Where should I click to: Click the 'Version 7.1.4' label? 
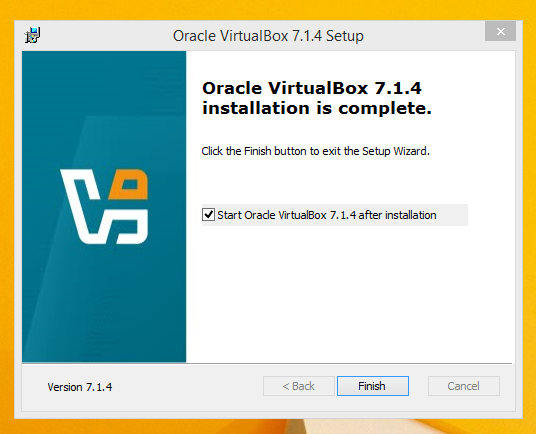pos(80,387)
